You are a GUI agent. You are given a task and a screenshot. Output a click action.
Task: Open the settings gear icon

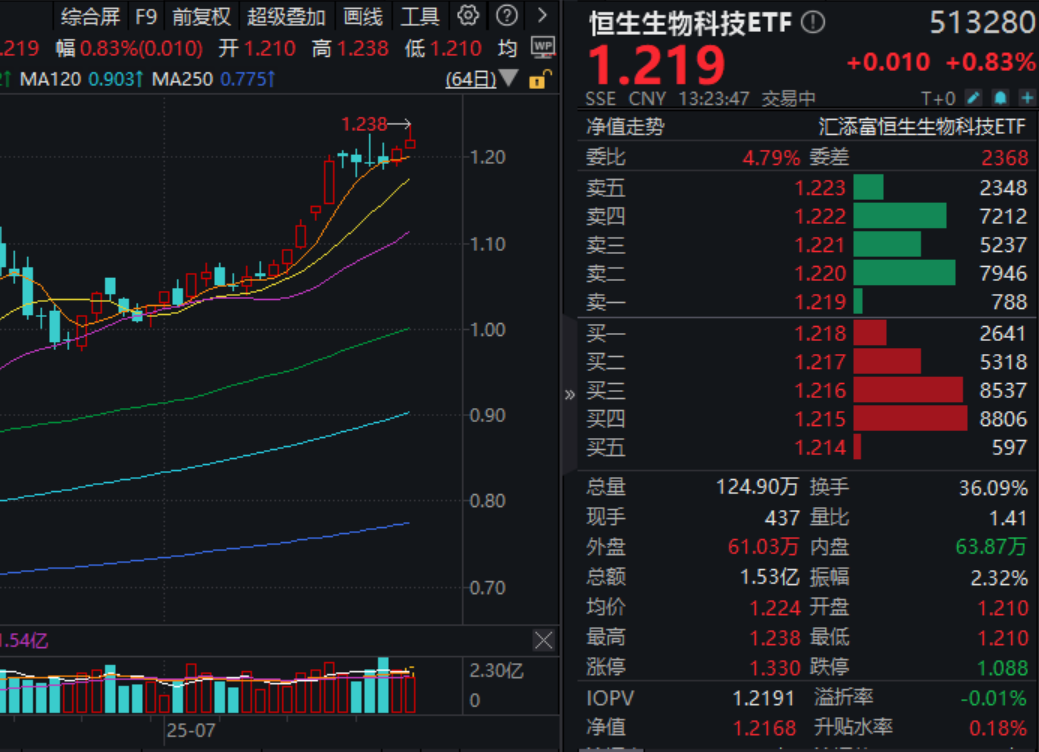coord(466,15)
